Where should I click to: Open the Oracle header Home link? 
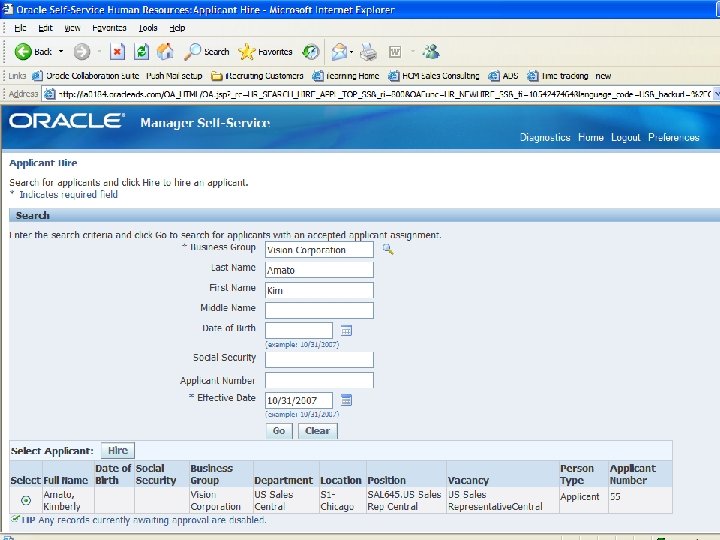591,137
